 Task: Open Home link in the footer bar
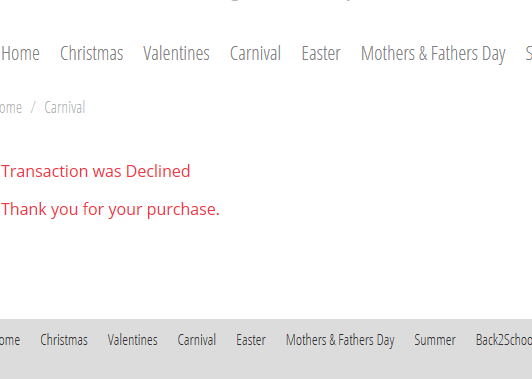click(x=10, y=340)
